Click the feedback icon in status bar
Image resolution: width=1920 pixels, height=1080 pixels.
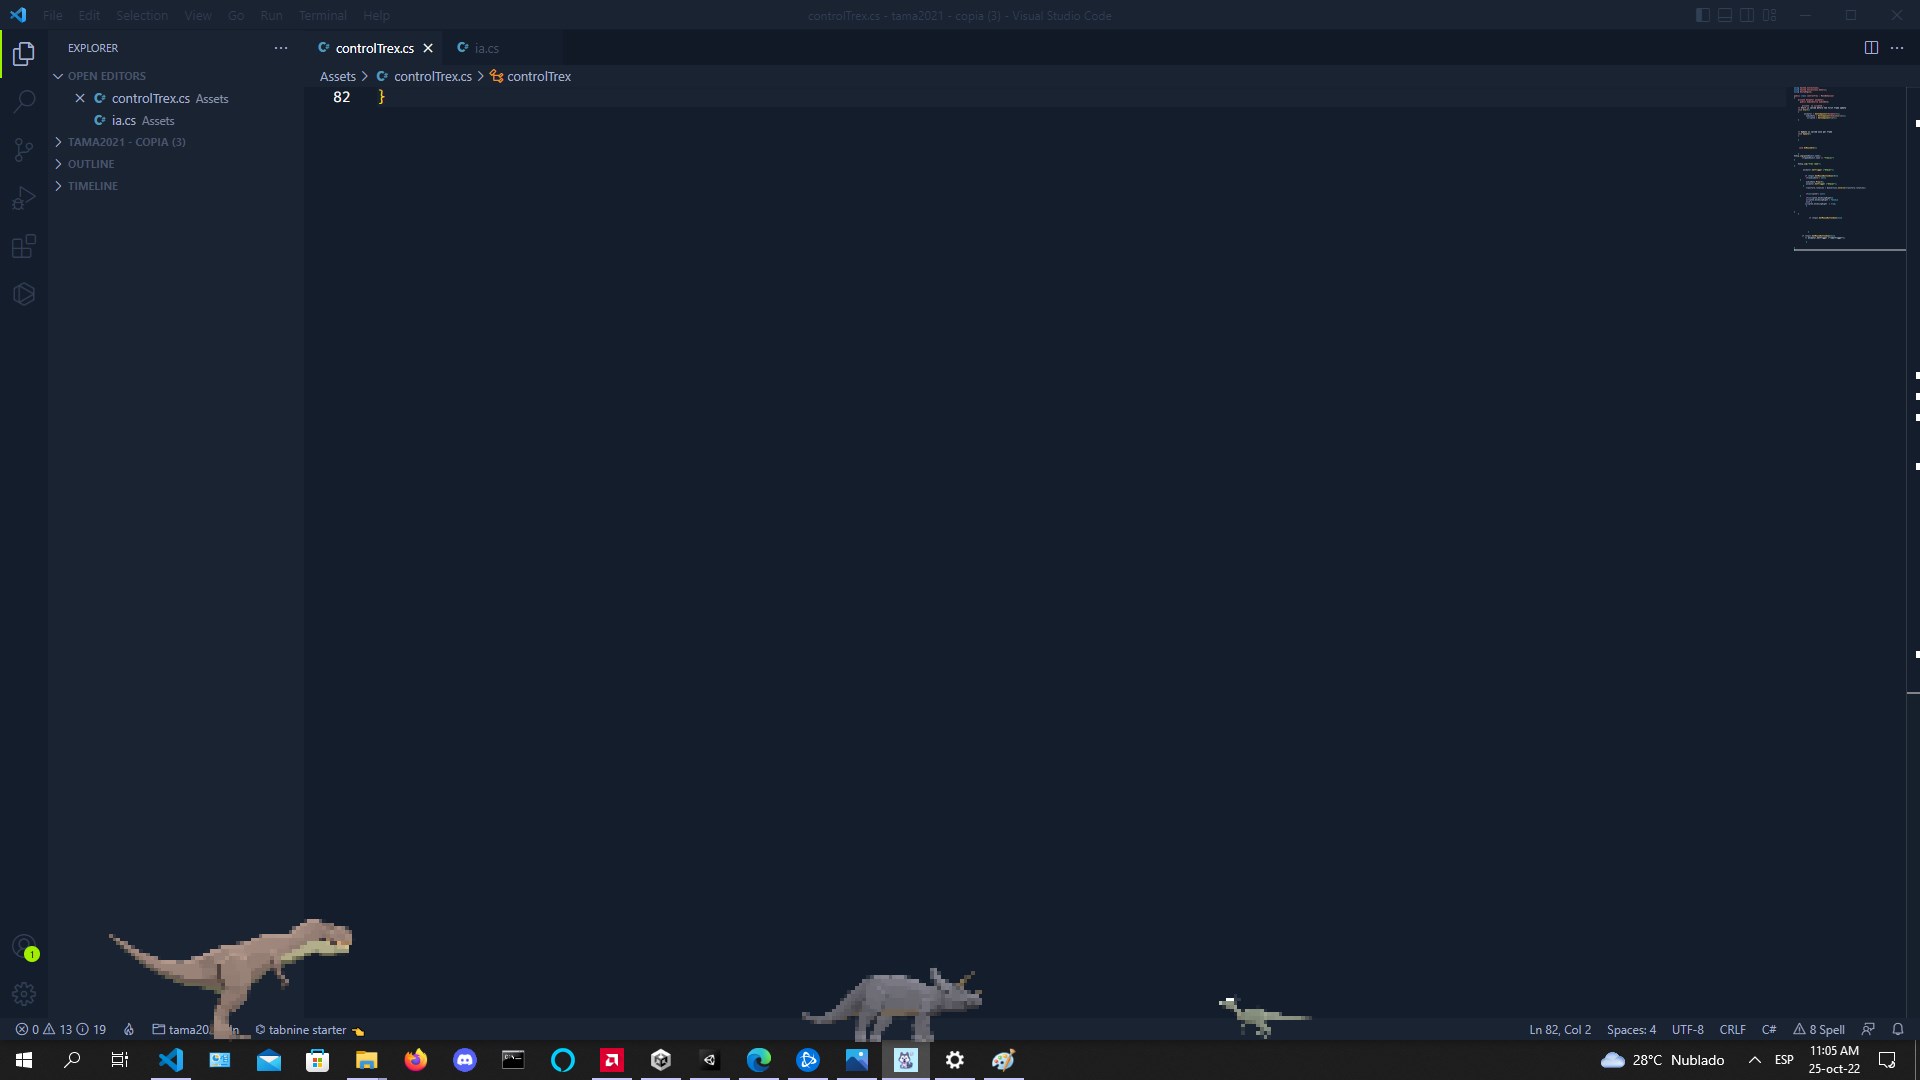click(1868, 1029)
